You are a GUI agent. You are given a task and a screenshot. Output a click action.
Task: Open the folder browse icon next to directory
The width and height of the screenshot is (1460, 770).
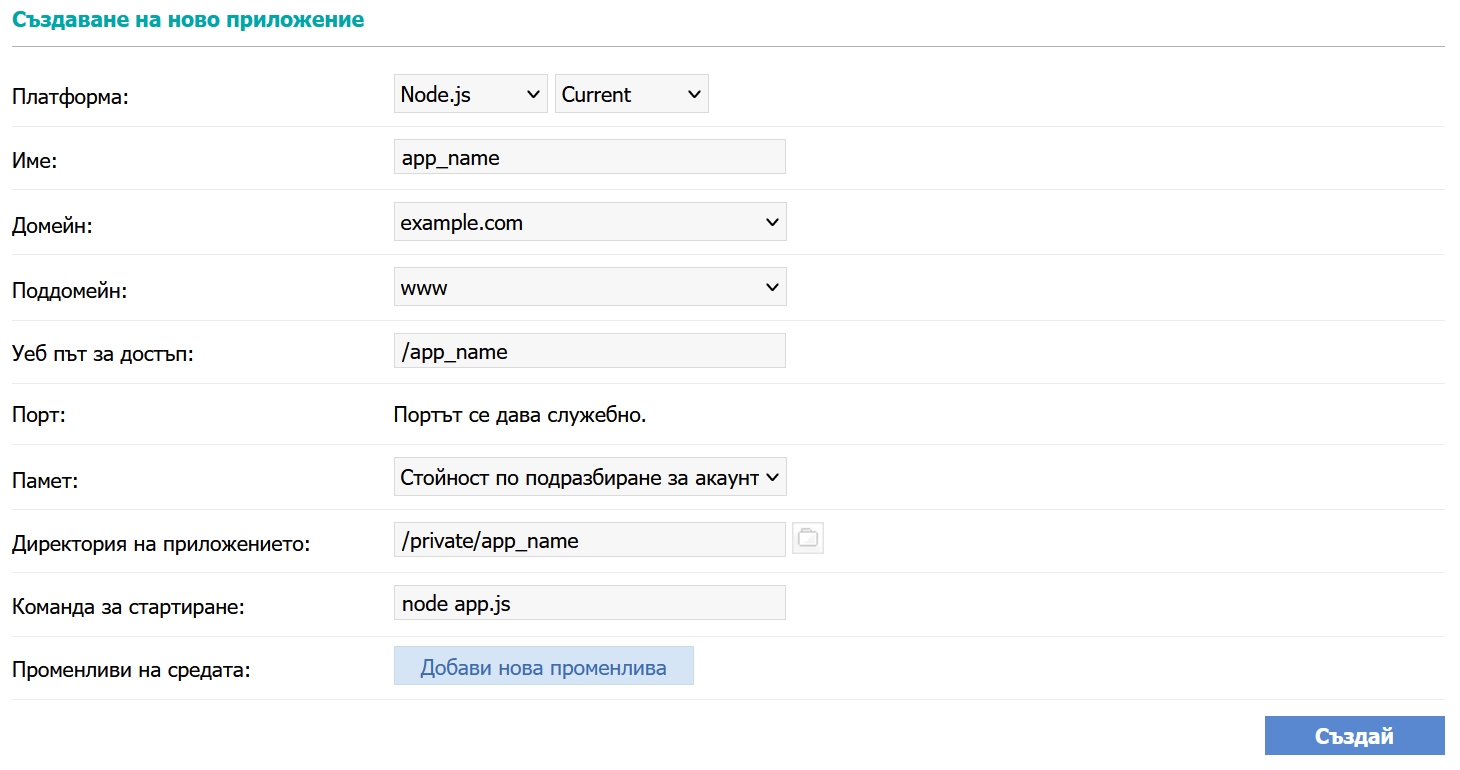pyautogui.click(x=808, y=539)
